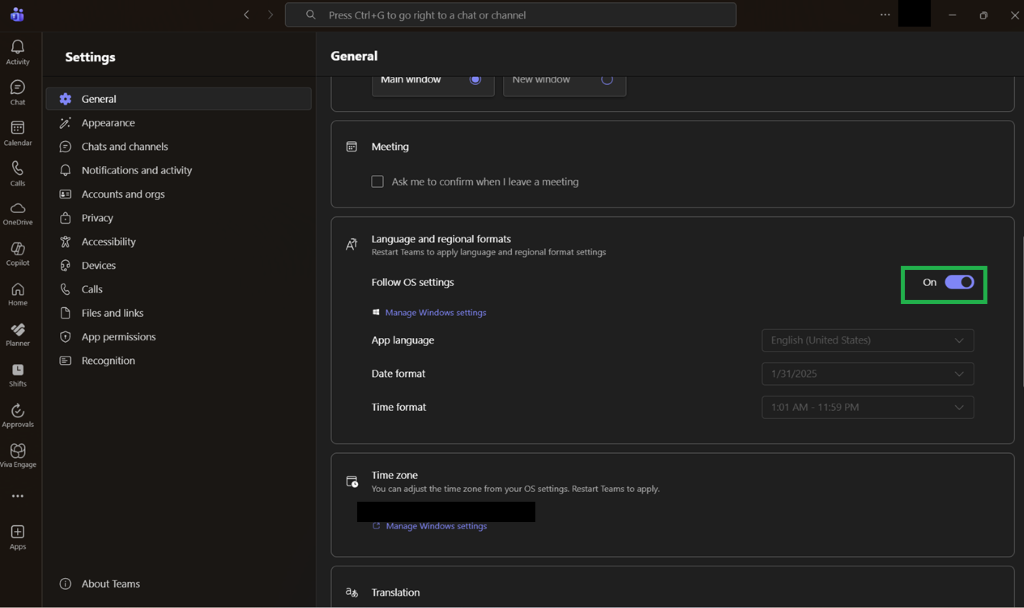This screenshot has width=1024, height=608.
Task: Click the search box at the top
Action: [x=511, y=14]
